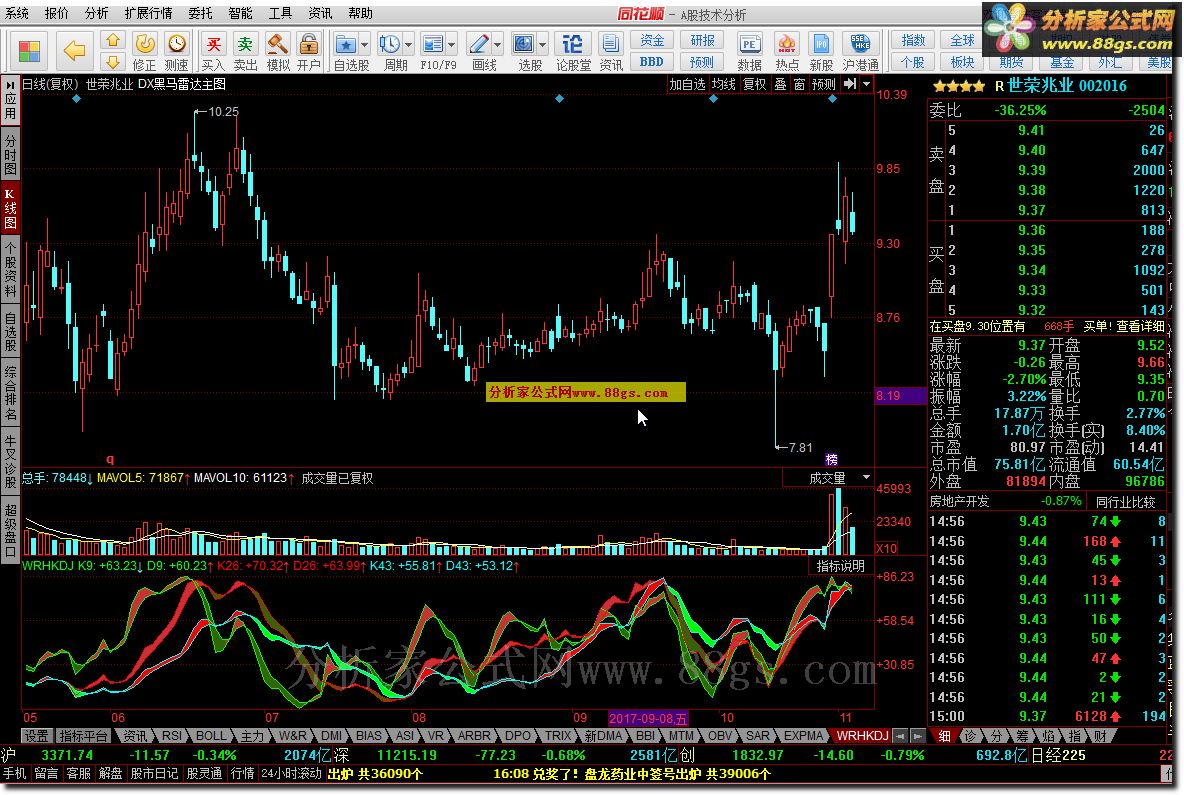The height and width of the screenshot is (795, 1184).
Task: Open the 成交量 indicator dropdown
Action: [x=866, y=477]
